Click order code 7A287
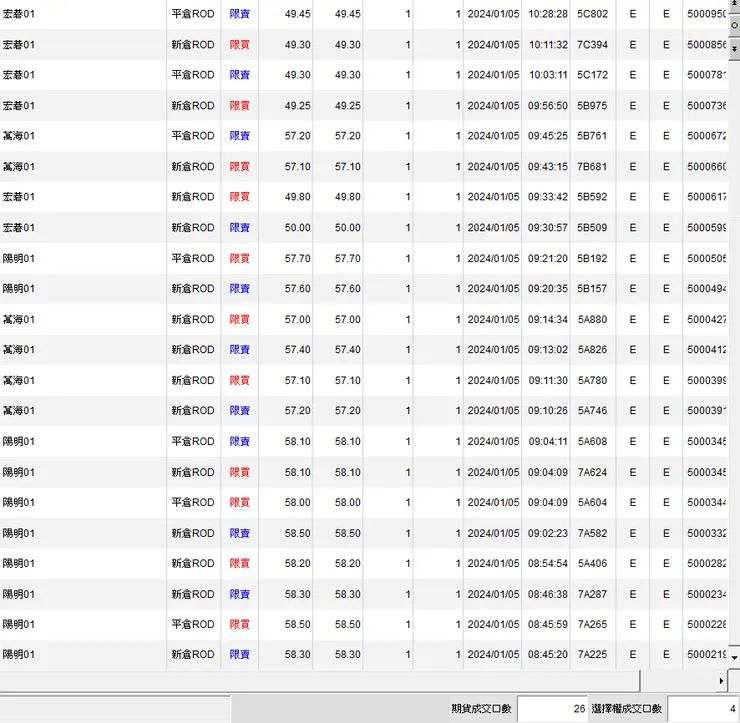 point(592,594)
